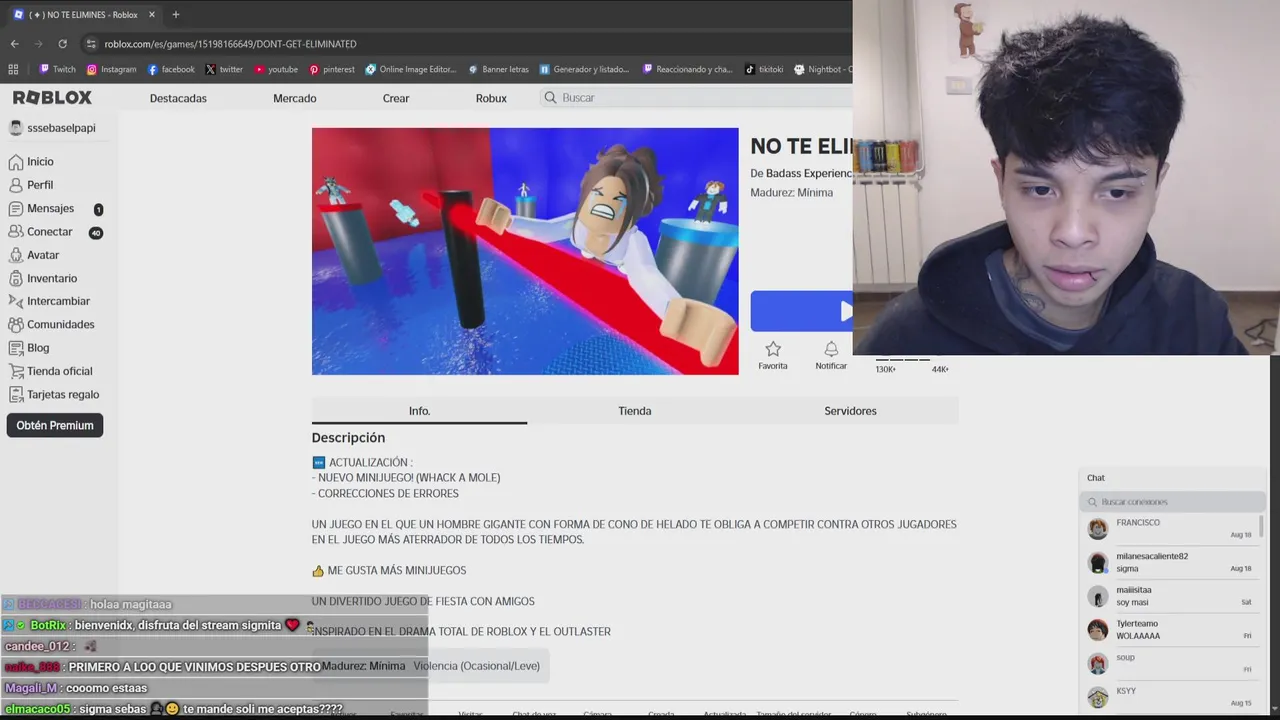Click the browser address bar URL
This screenshot has width=1280, height=720.
(x=231, y=44)
